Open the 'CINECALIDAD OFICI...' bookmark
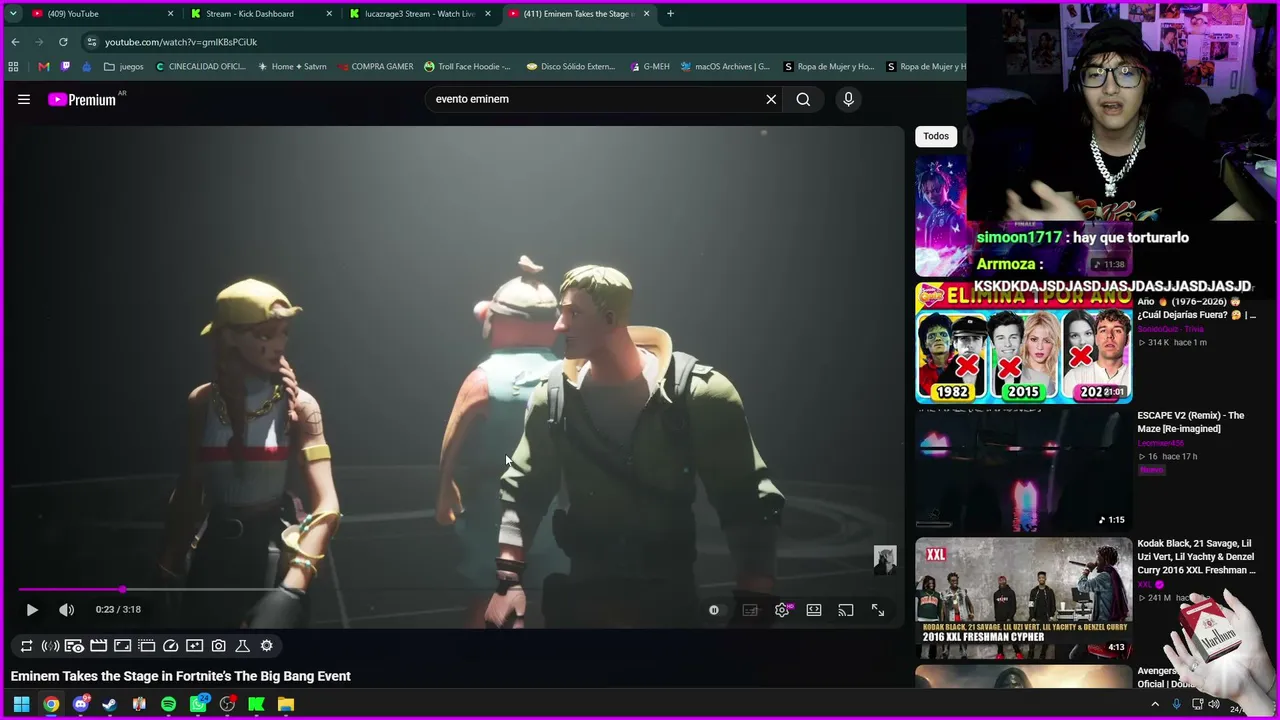Viewport: 1280px width, 720px height. (x=200, y=67)
